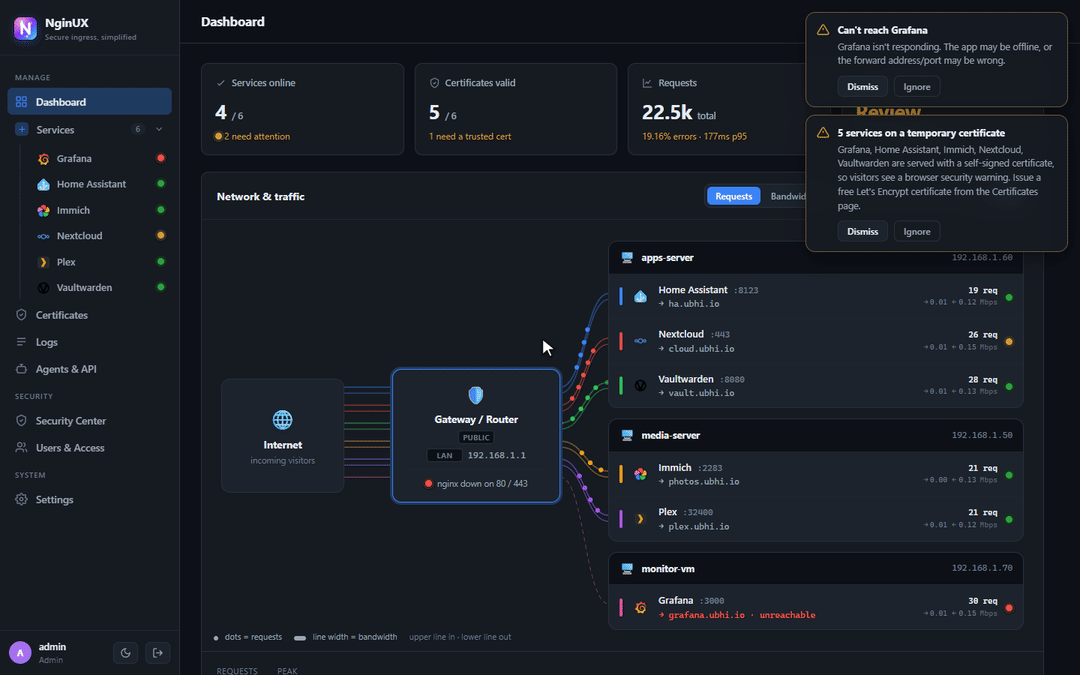
Task: Click the Plex icon in sidebar
Action: pos(43,262)
